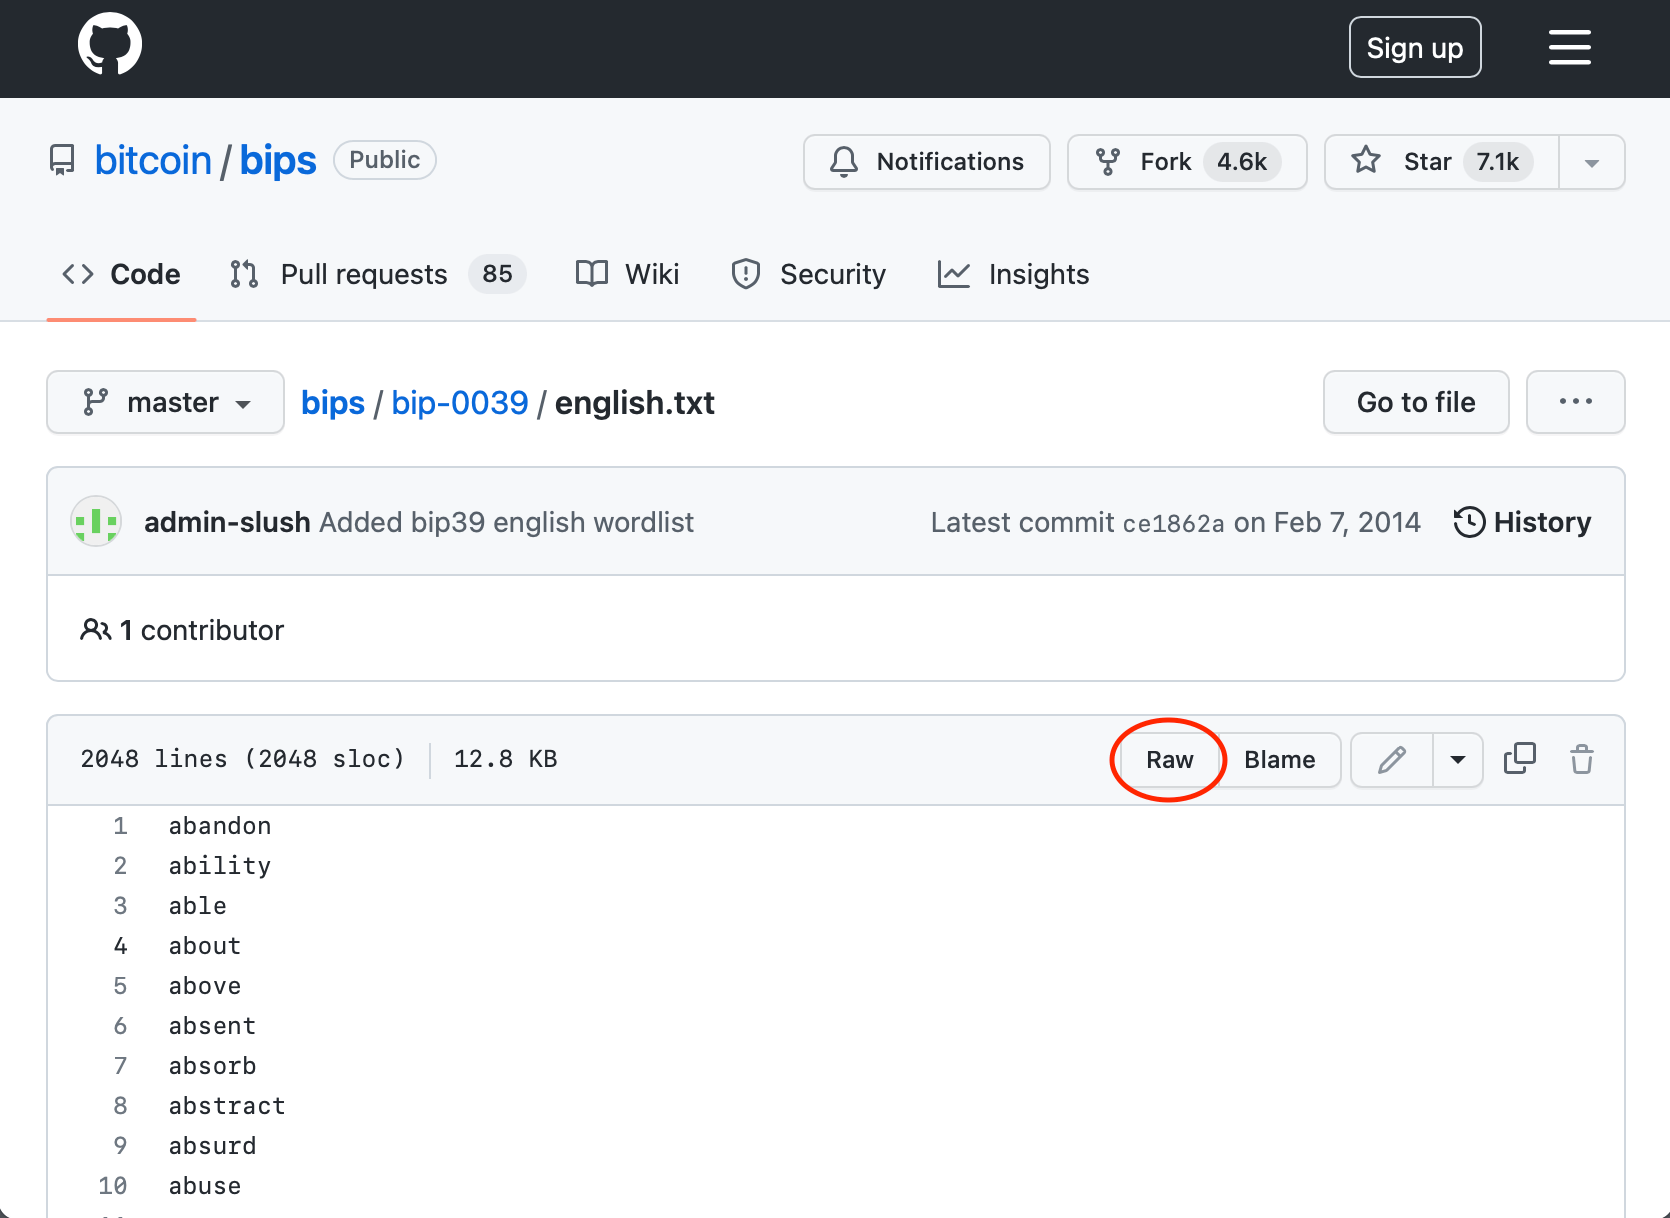Screen dimensions: 1670x1218
Task: Open the bips repository link
Action: click(x=278, y=160)
